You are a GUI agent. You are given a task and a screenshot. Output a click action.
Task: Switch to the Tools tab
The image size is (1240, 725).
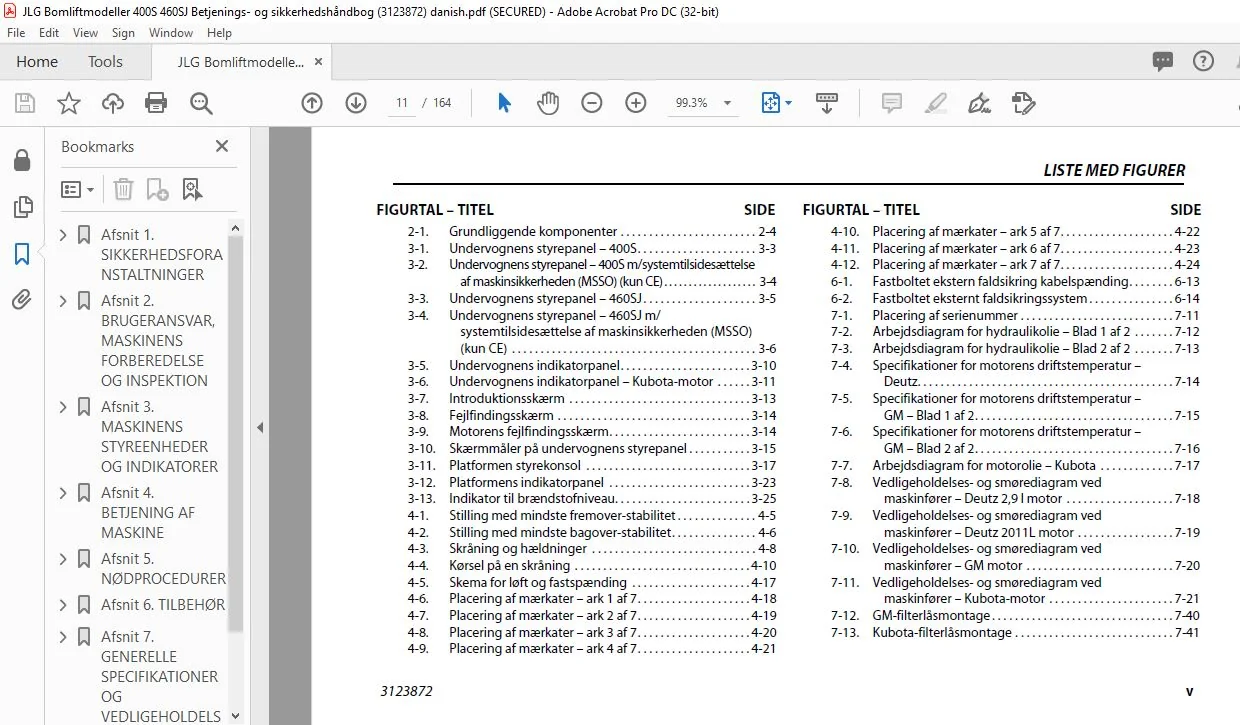pyautogui.click(x=105, y=62)
